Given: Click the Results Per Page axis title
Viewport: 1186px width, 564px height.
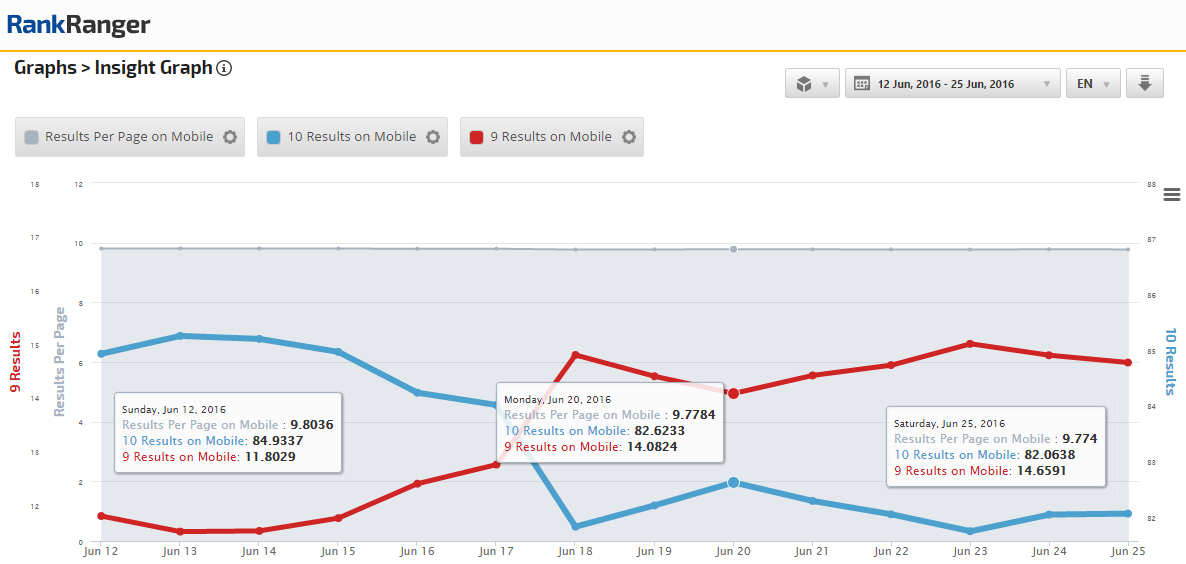Looking at the screenshot, I should (60, 362).
